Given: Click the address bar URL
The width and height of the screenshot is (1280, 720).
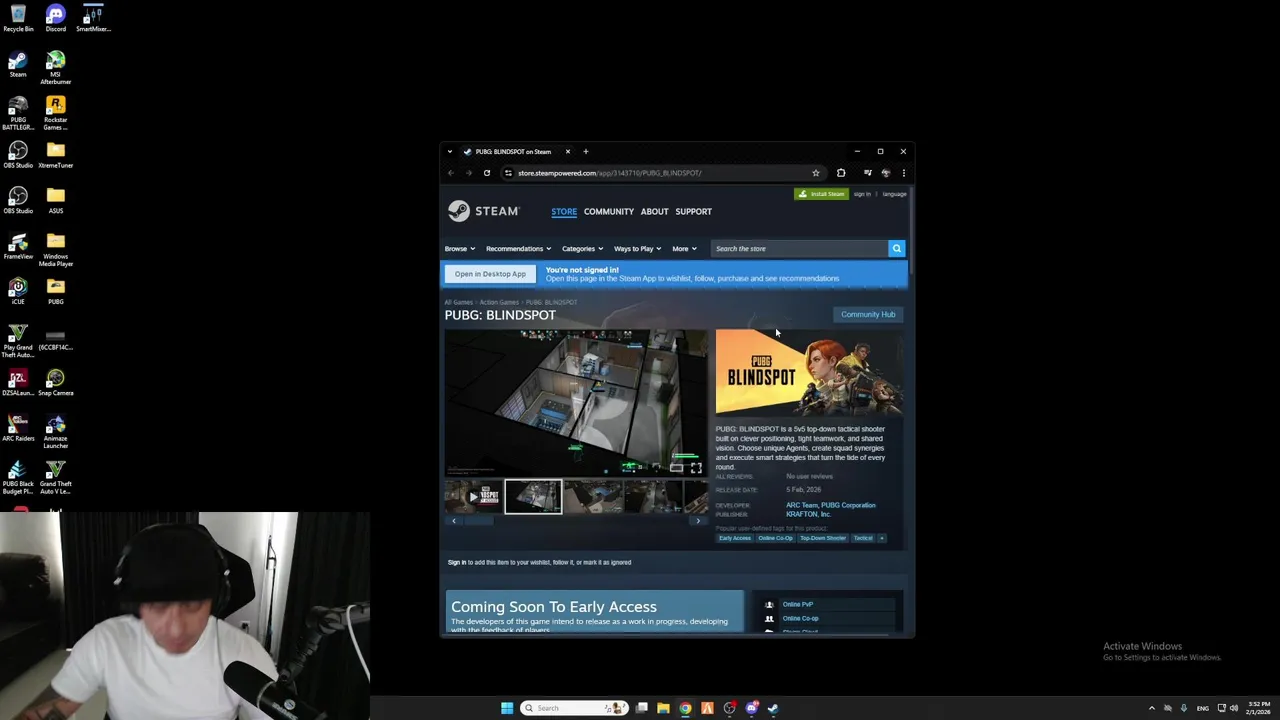Looking at the screenshot, I should point(609,173).
